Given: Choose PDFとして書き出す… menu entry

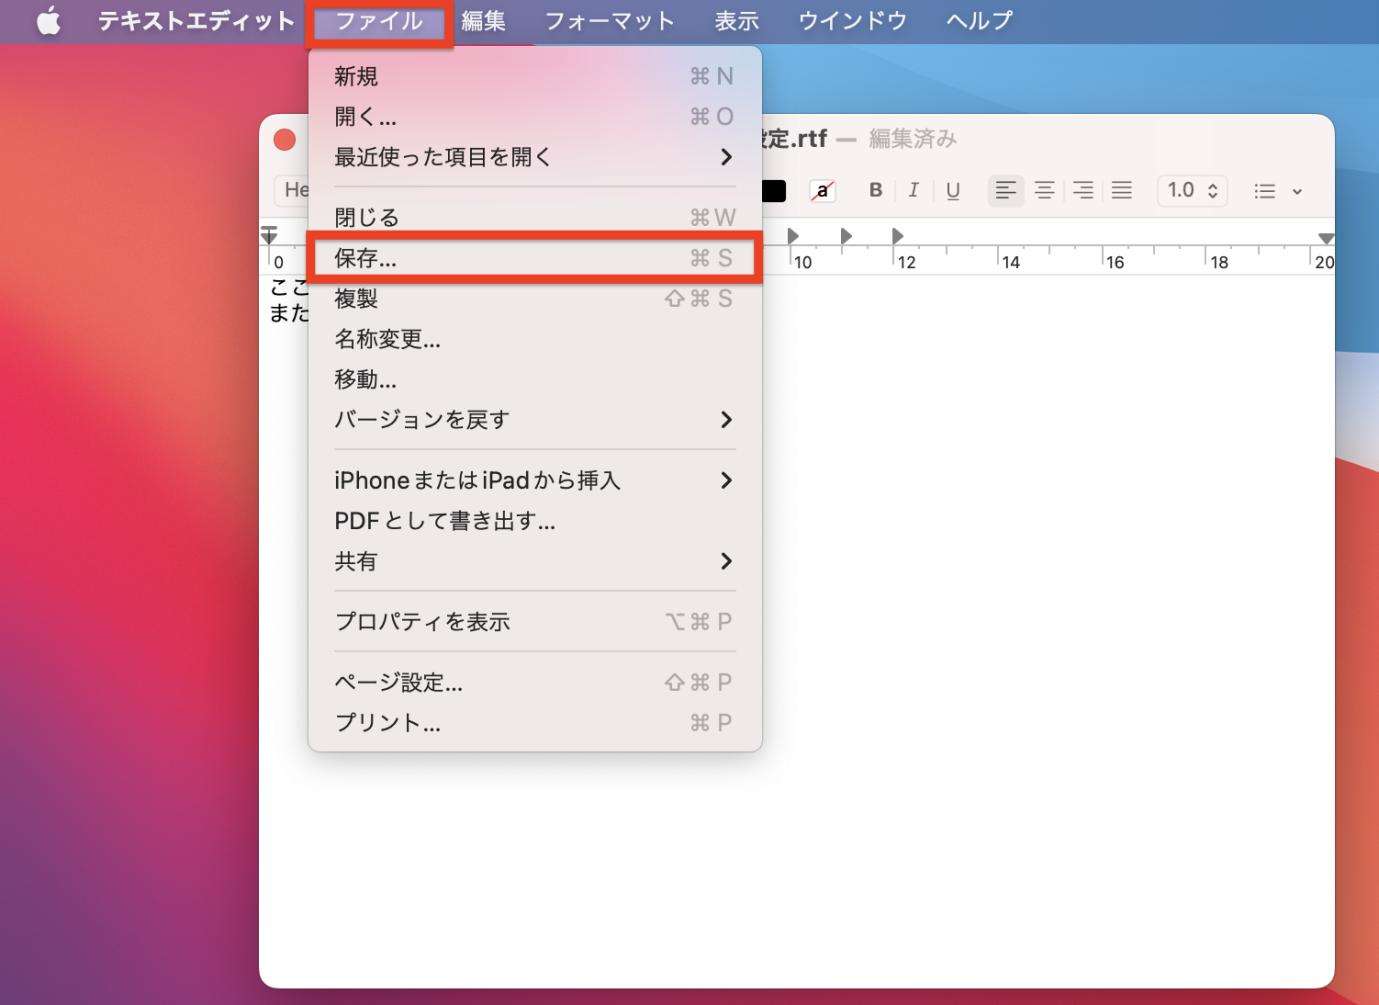Looking at the screenshot, I should click(x=535, y=521).
